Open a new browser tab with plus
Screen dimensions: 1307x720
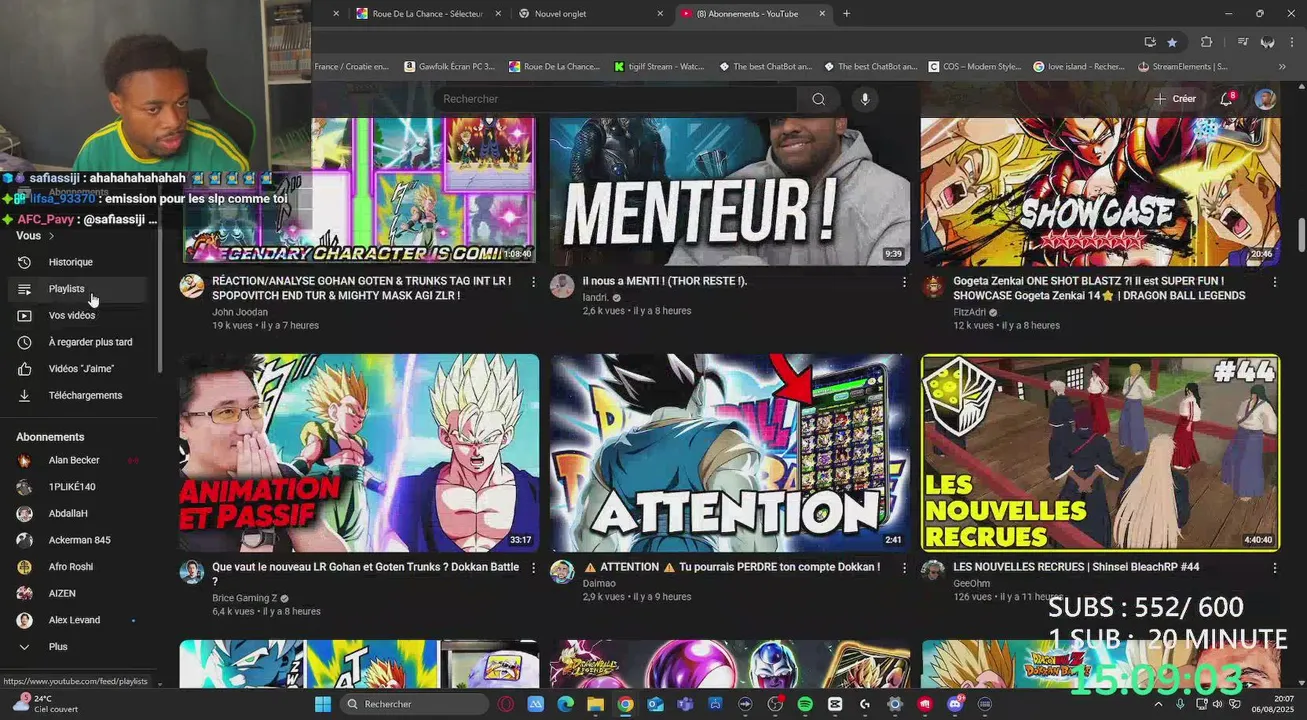click(847, 14)
